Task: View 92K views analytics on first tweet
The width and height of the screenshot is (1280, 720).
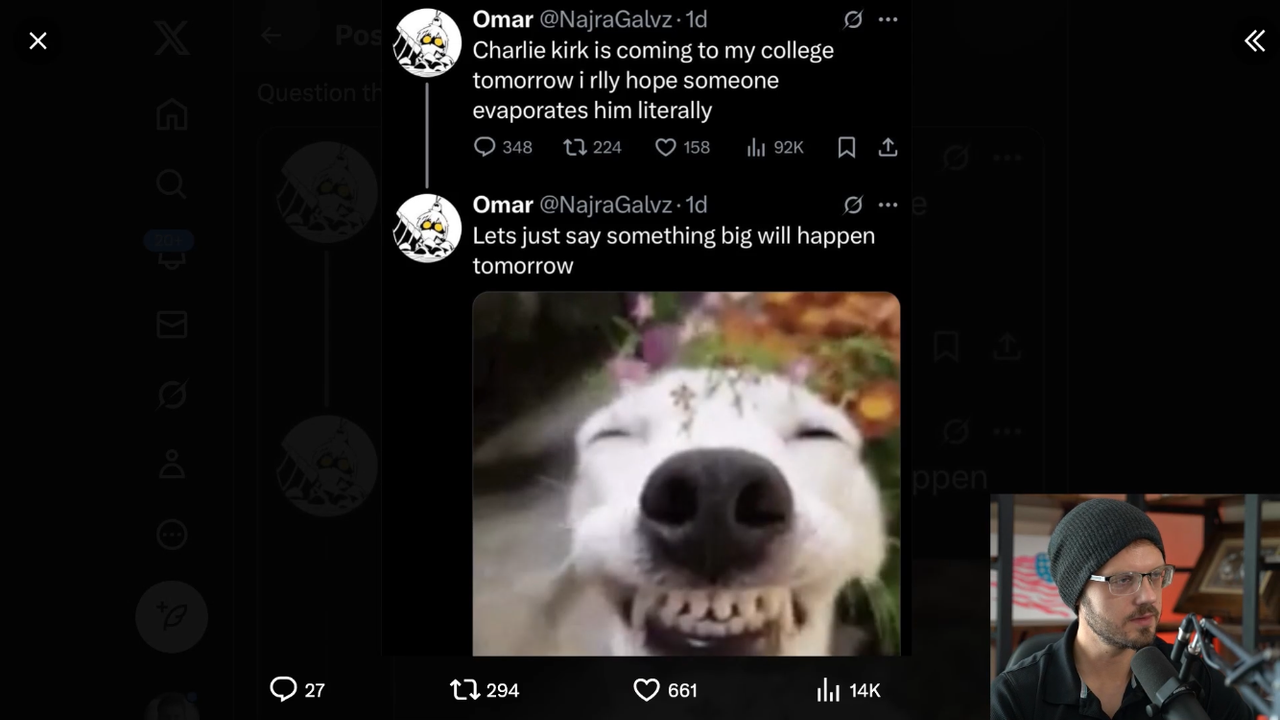Action: pyautogui.click(x=775, y=147)
